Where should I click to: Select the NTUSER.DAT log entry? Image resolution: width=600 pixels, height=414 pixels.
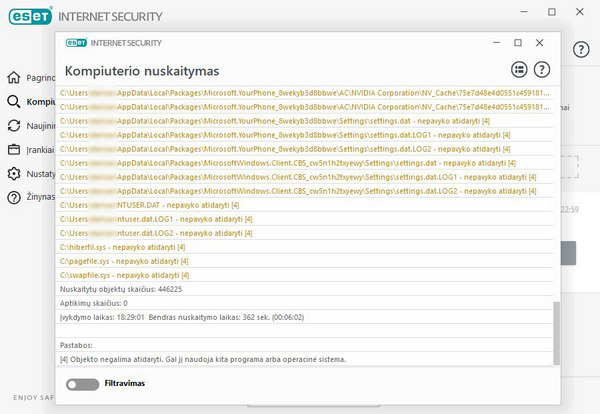pos(150,204)
